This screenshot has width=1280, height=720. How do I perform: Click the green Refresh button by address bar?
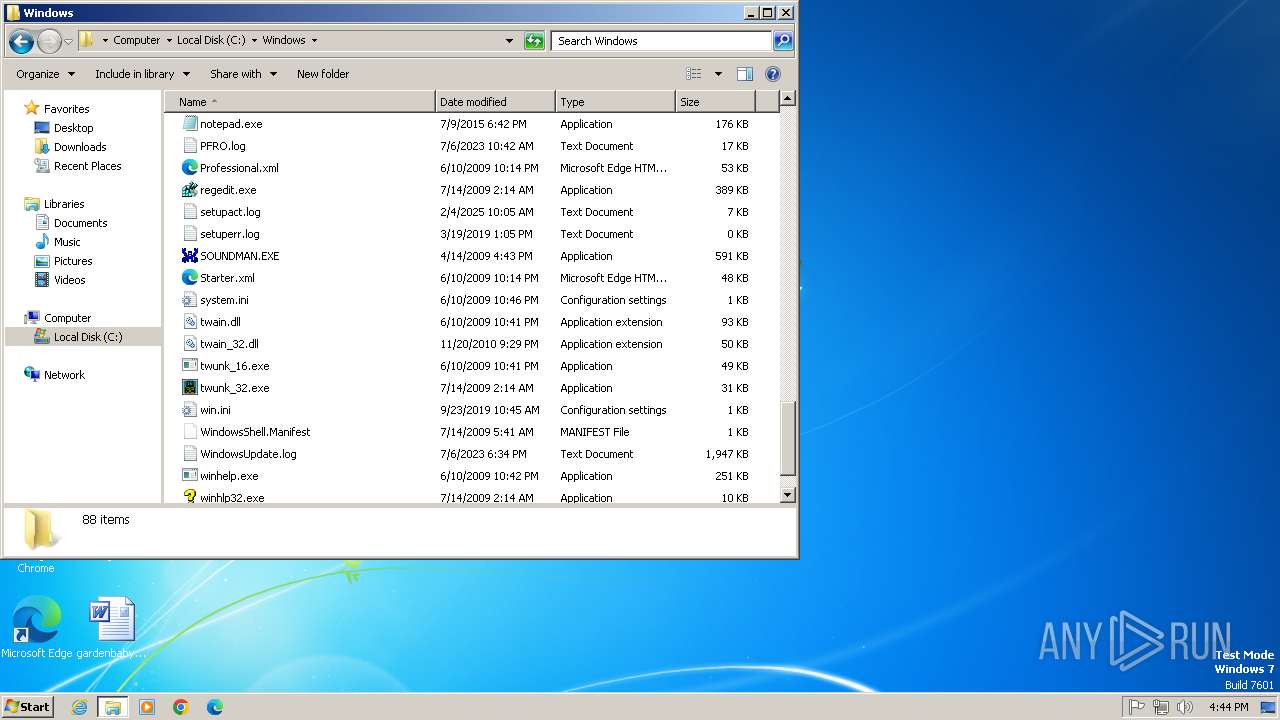click(x=535, y=41)
